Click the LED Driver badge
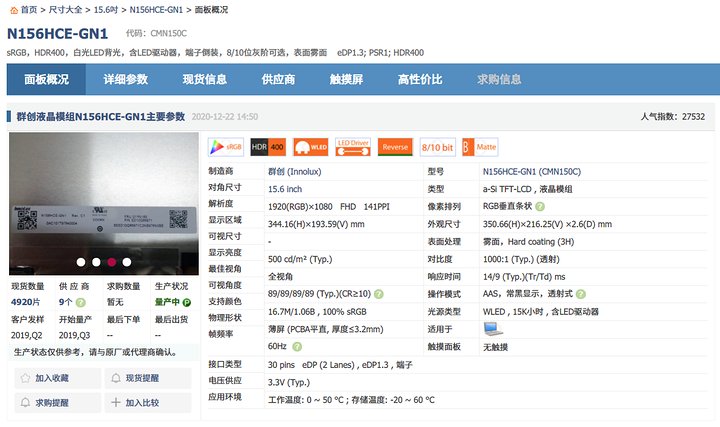 click(353, 147)
